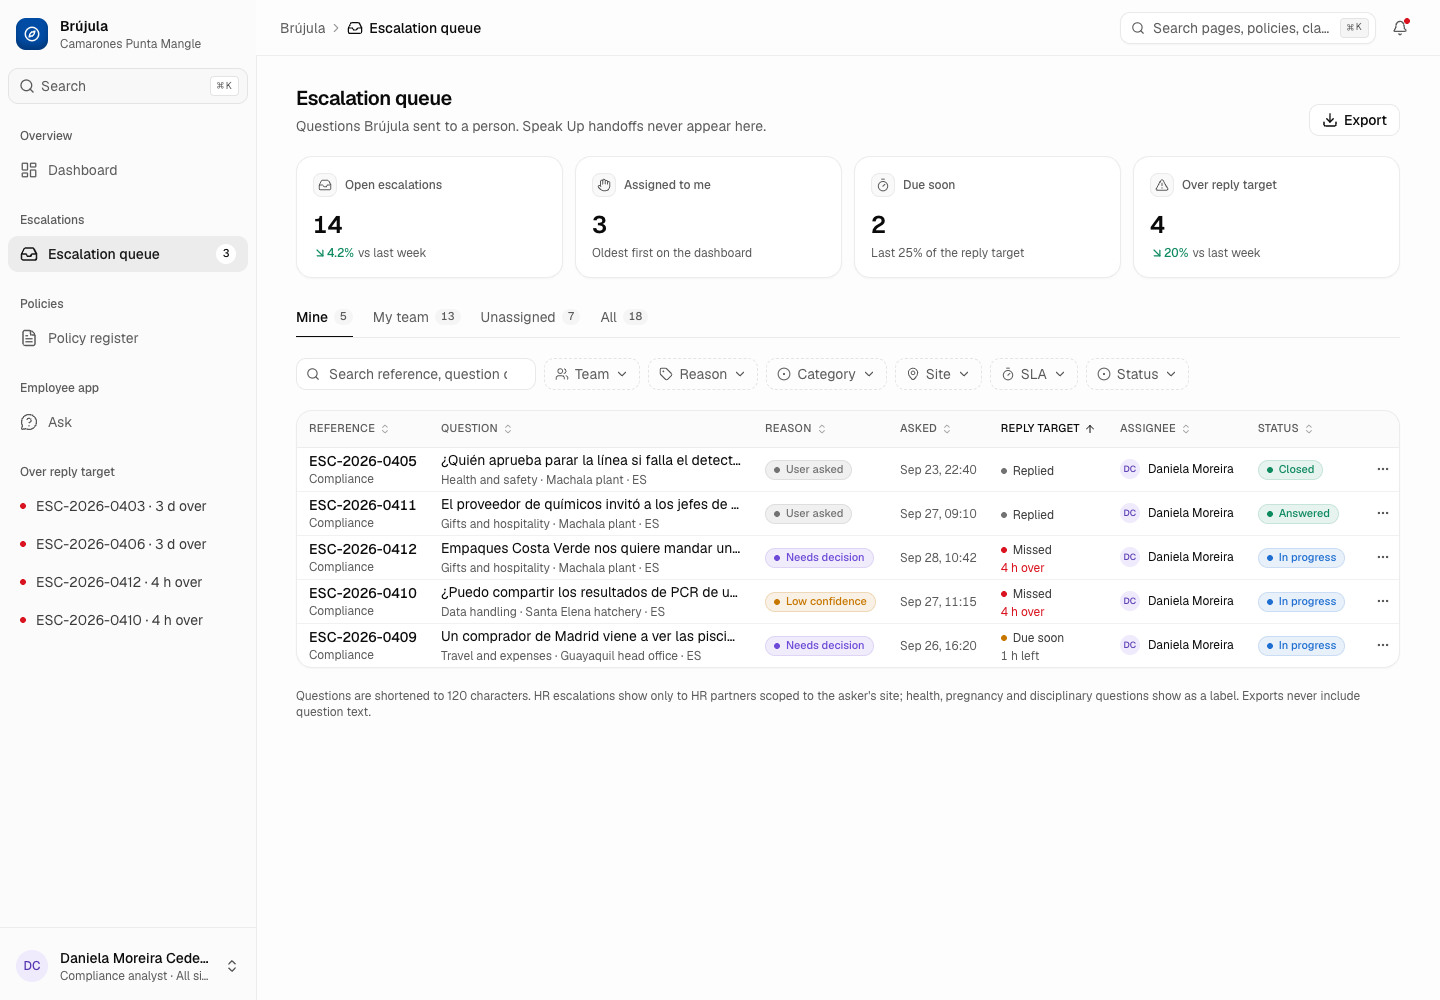This screenshot has height=1000, width=1440.
Task: Open Policy register in the sidebar
Action: coord(128,338)
